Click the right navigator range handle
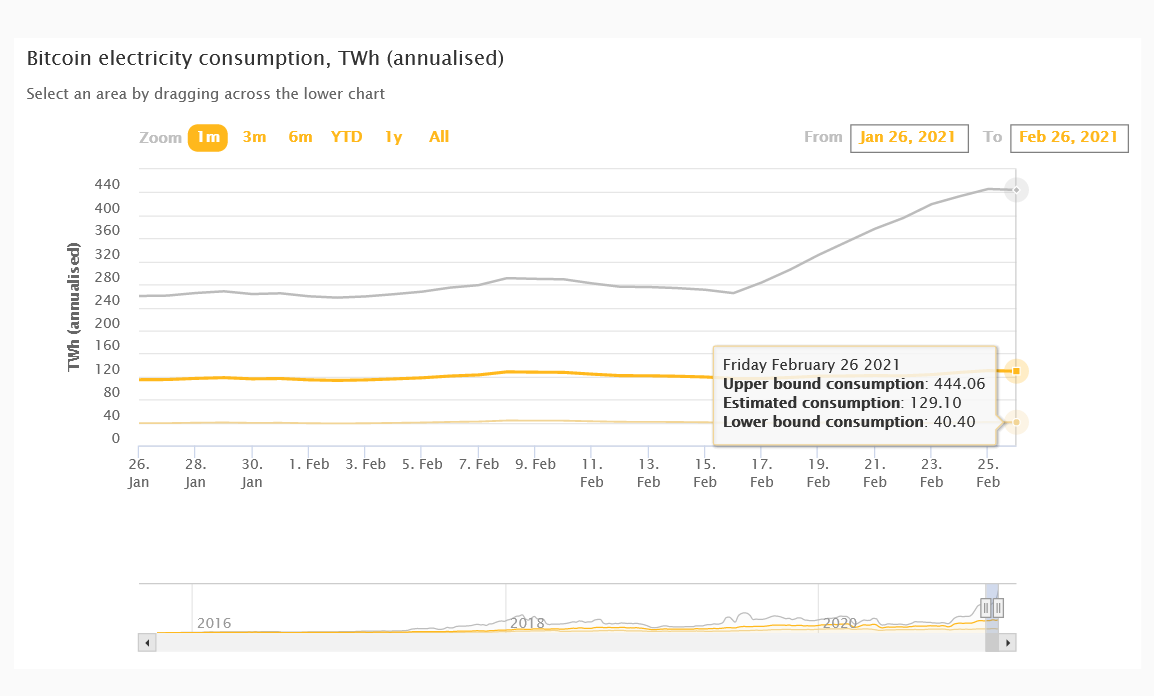Image resolution: width=1154 pixels, height=696 pixels. pos(998,608)
